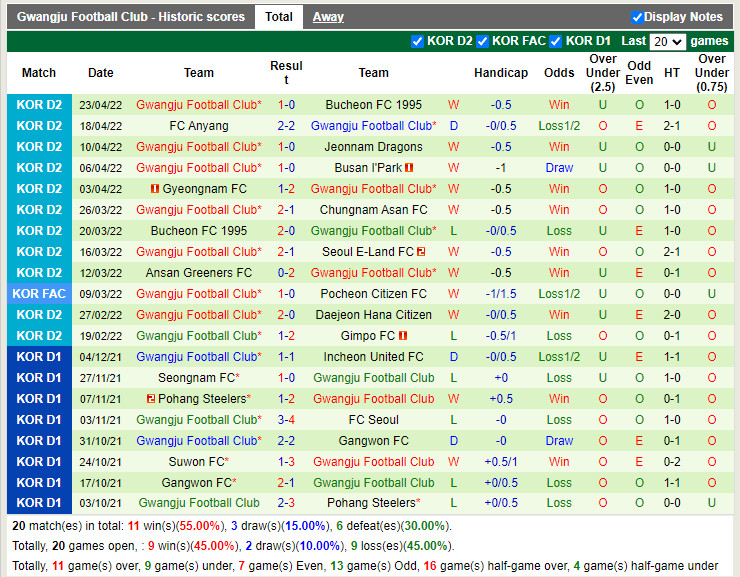
Task: Click the Over Under (0.75) column header
Action: (x=712, y=73)
